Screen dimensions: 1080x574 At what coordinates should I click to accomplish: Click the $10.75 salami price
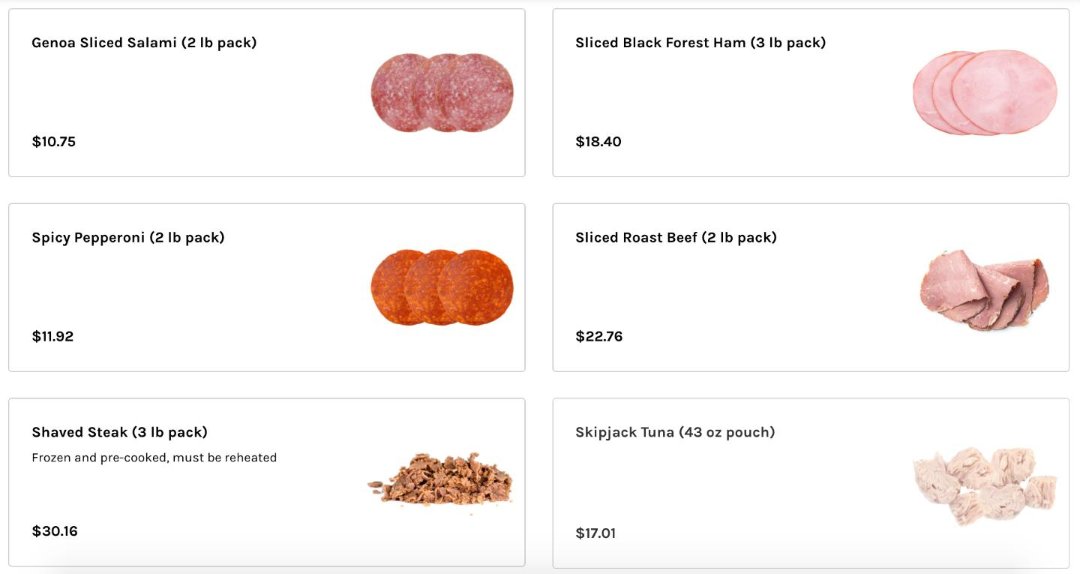tap(54, 142)
